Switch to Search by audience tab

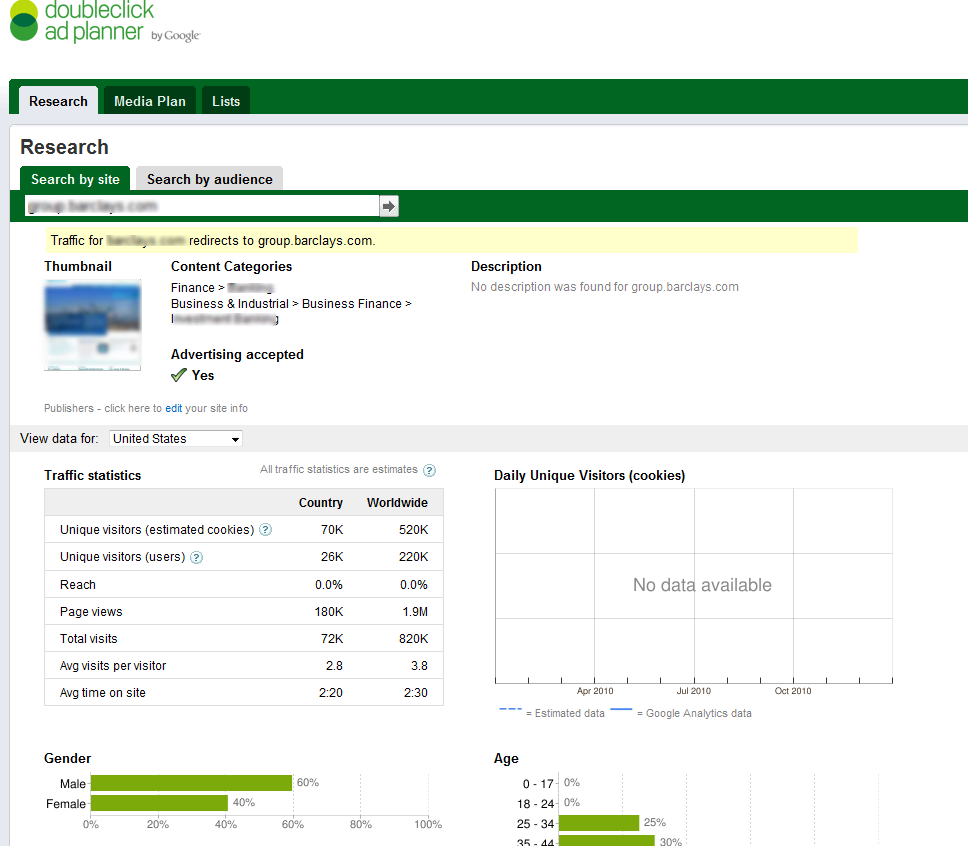pyautogui.click(x=210, y=179)
